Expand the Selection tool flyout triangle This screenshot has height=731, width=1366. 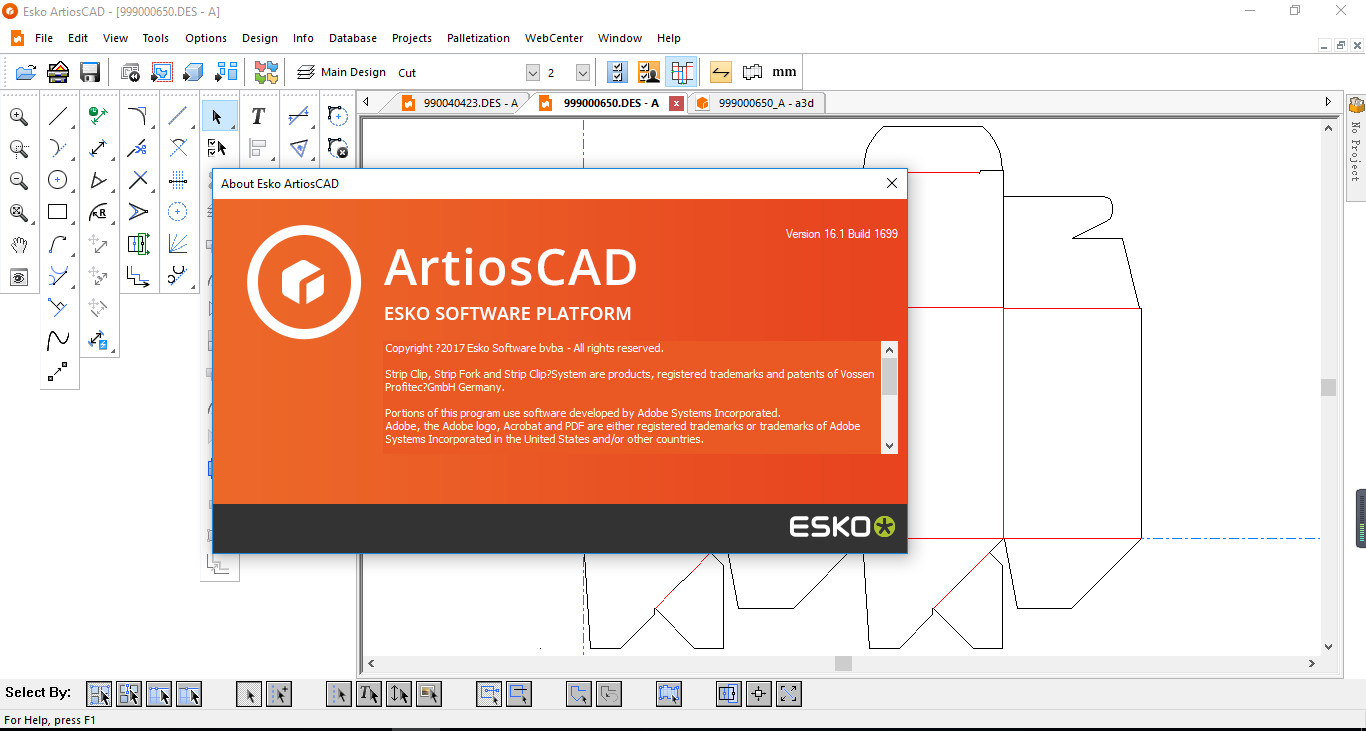(232, 127)
